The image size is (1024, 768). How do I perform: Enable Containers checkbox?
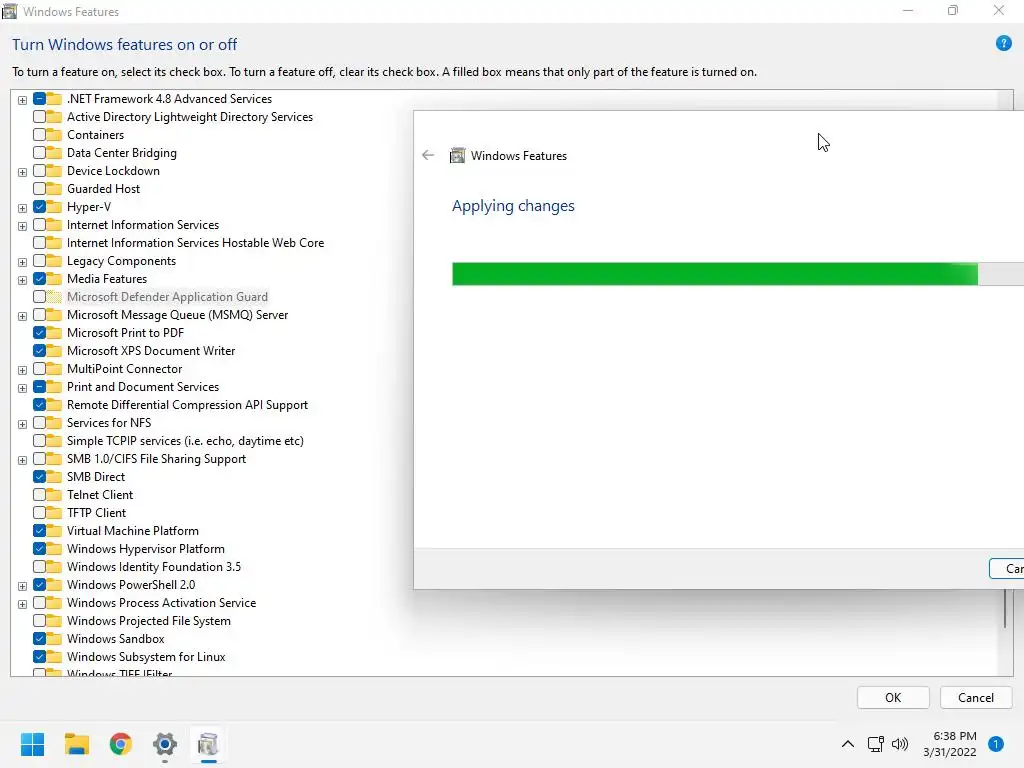(39, 135)
